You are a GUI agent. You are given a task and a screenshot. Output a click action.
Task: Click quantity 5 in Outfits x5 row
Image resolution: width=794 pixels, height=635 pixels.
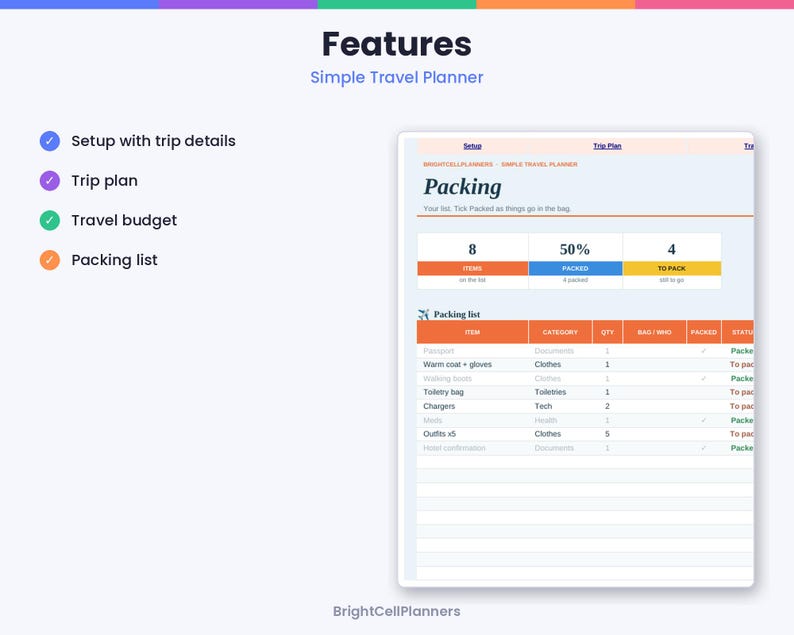coord(607,434)
